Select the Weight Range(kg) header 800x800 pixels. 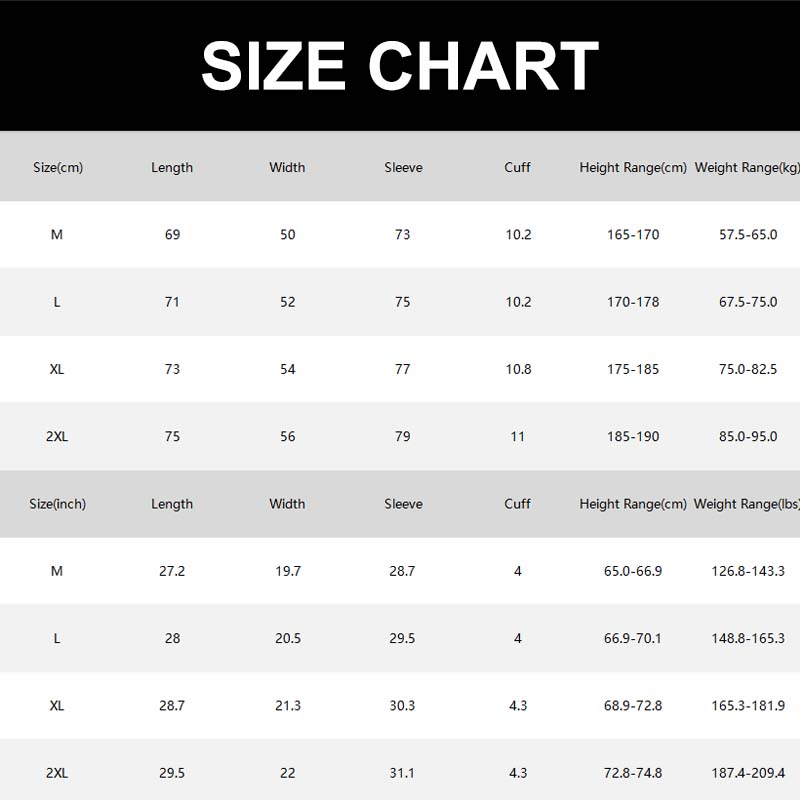coord(747,168)
